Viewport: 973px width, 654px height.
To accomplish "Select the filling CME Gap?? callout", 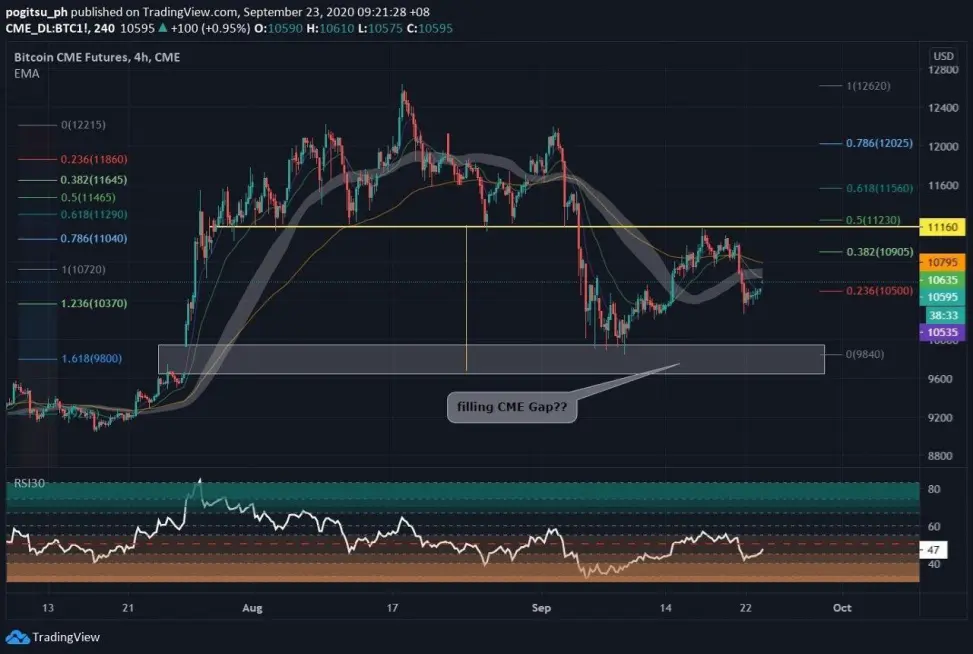I will pyautogui.click(x=512, y=407).
